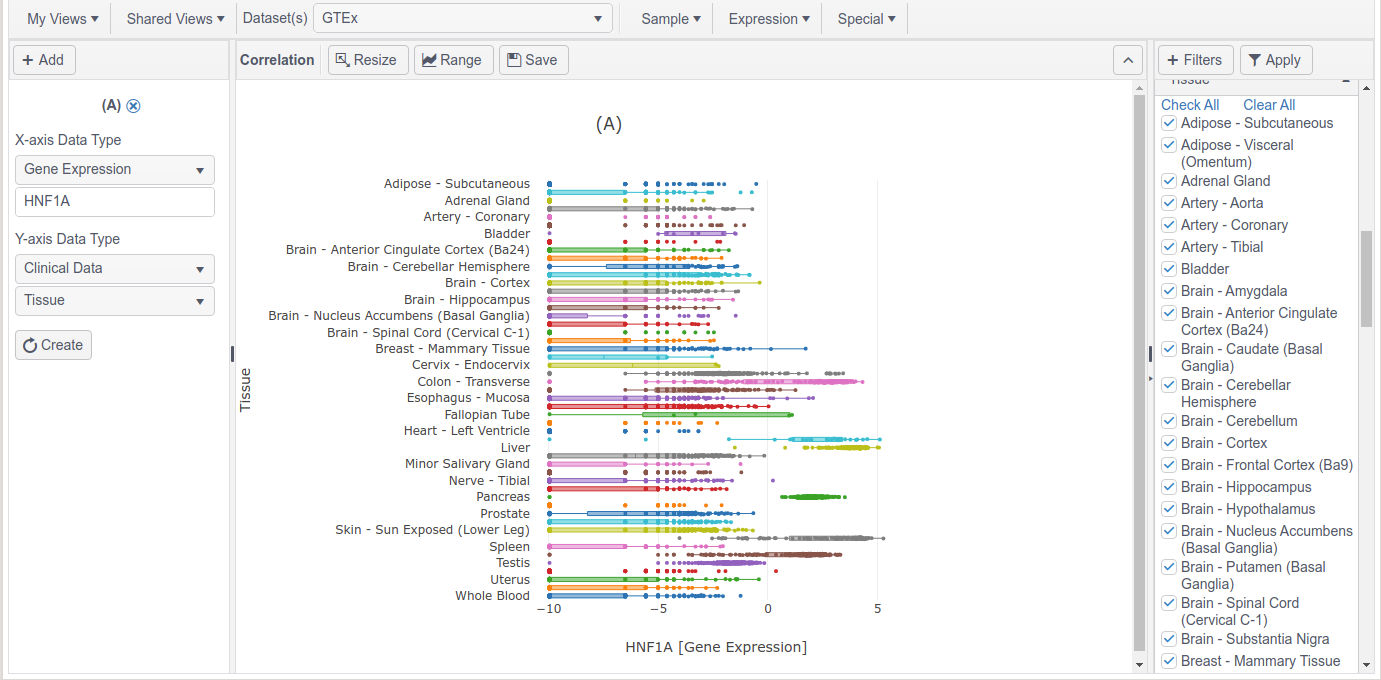Viewport: 1381px width, 680px height.
Task: Click the (A) plot title in chart
Action: click(609, 124)
